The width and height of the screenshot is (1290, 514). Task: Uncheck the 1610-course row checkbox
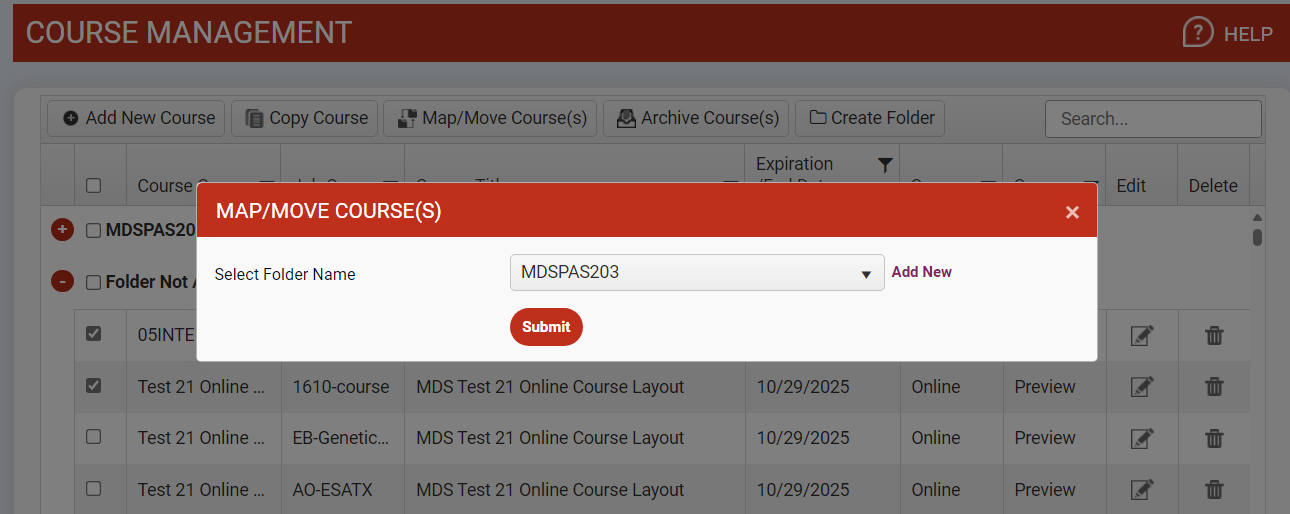click(x=93, y=386)
